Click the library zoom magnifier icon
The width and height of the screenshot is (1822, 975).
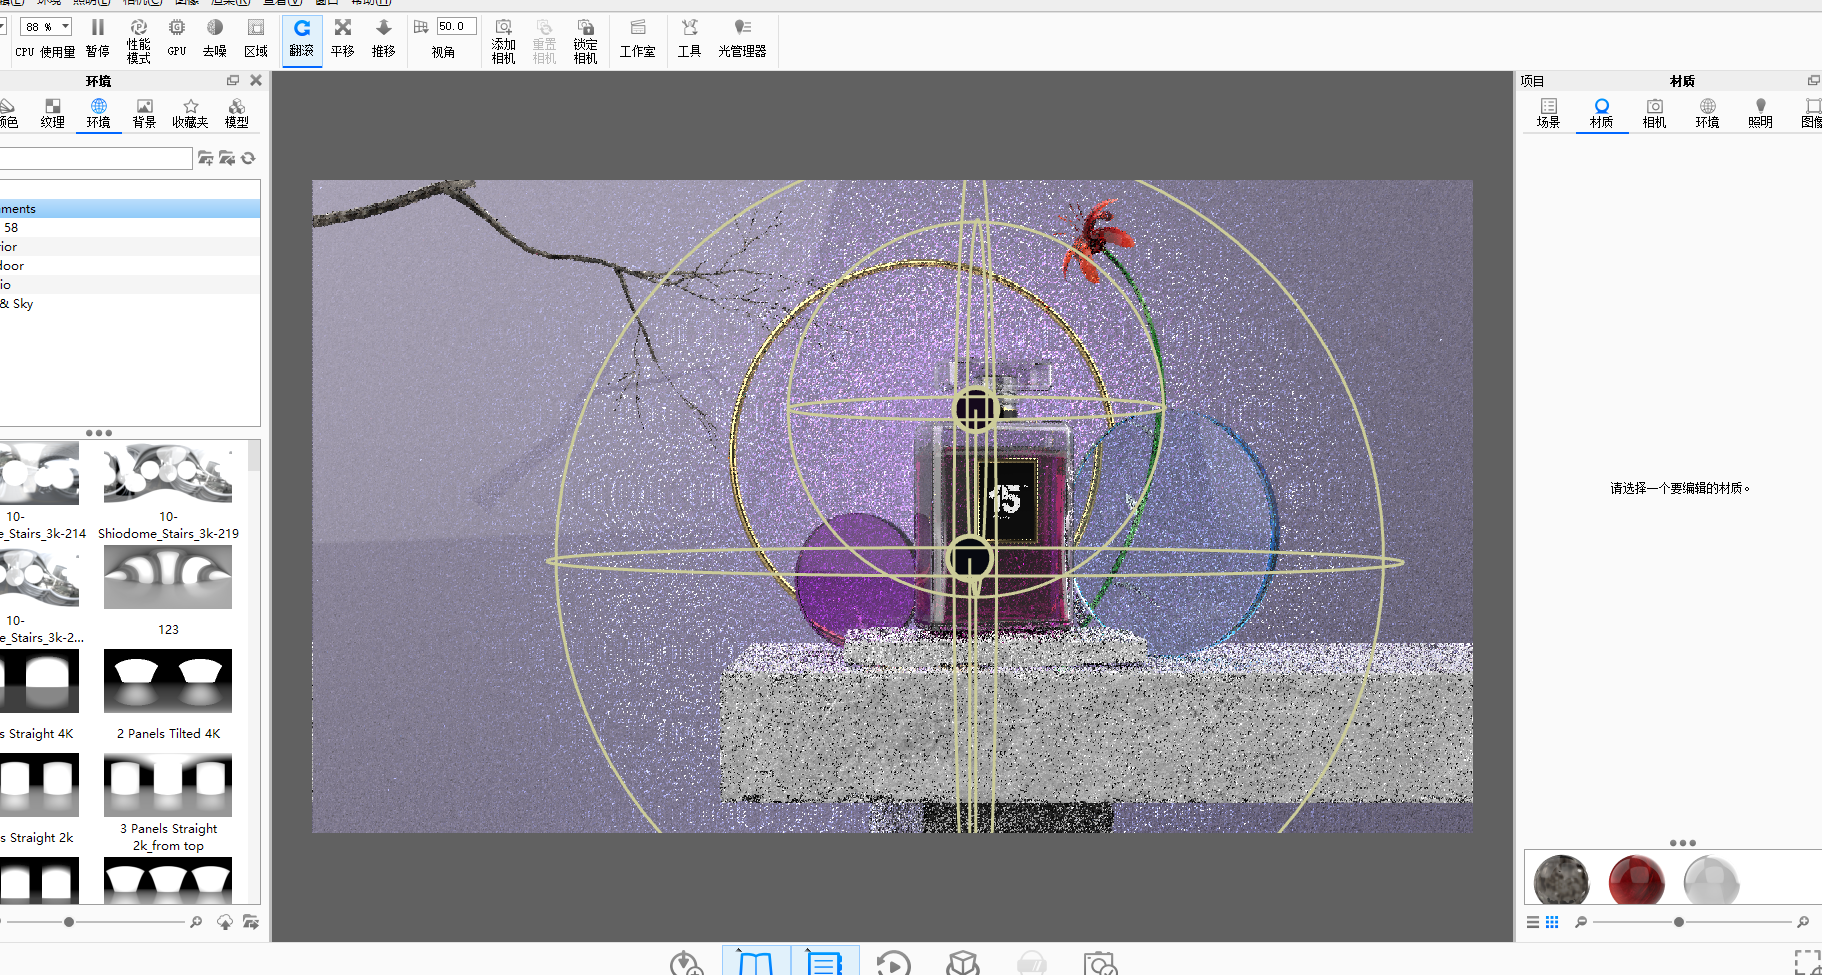click(x=196, y=922)
